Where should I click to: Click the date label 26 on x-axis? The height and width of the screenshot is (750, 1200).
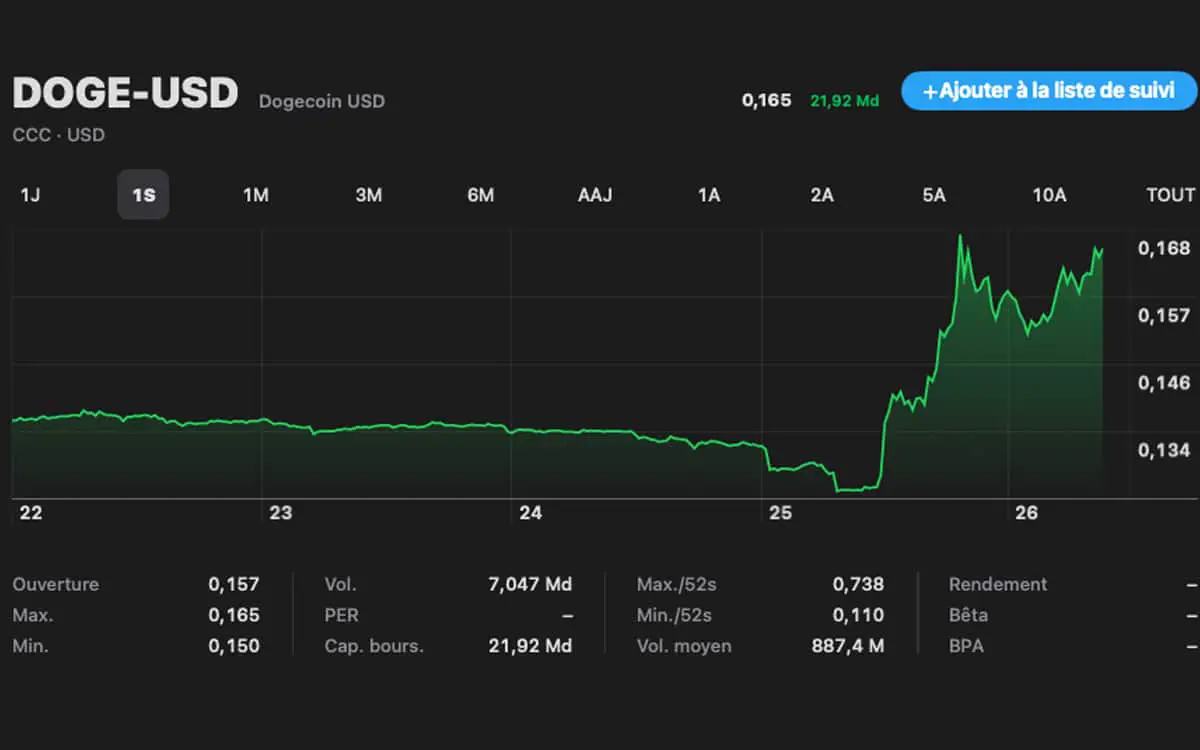(1027, 513)
